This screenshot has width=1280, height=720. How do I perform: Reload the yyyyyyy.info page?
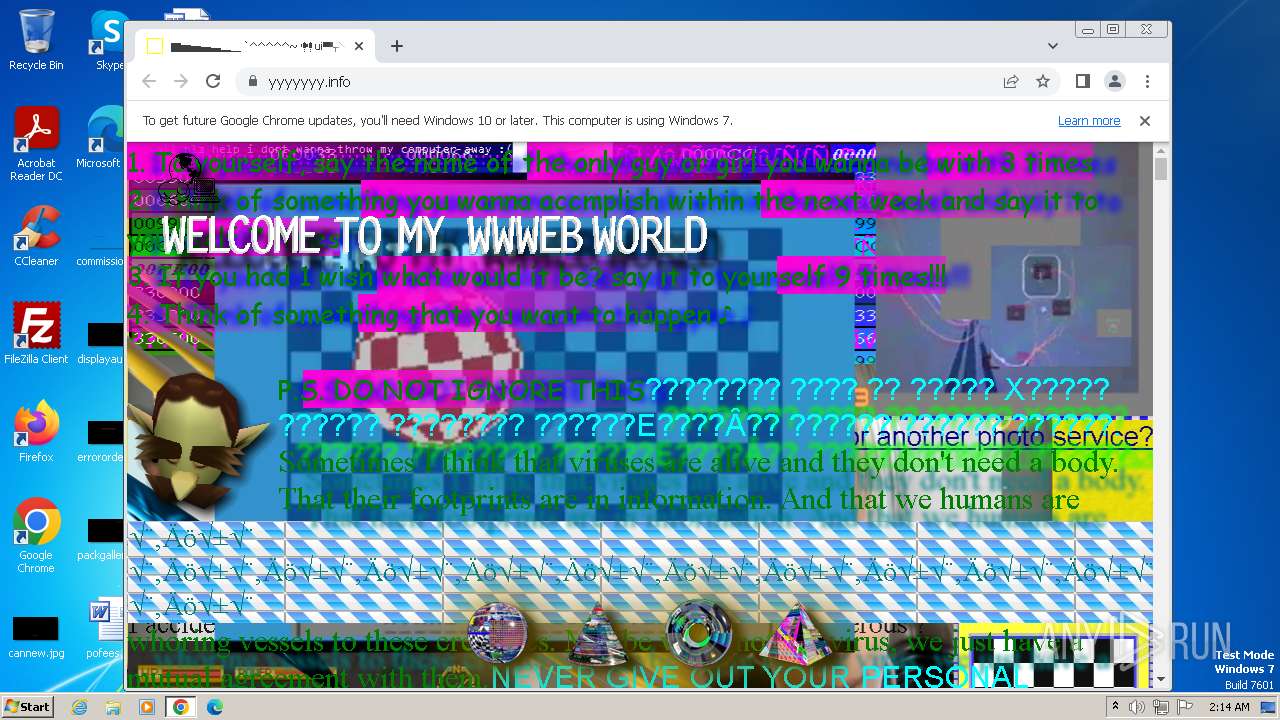point(213,82)
